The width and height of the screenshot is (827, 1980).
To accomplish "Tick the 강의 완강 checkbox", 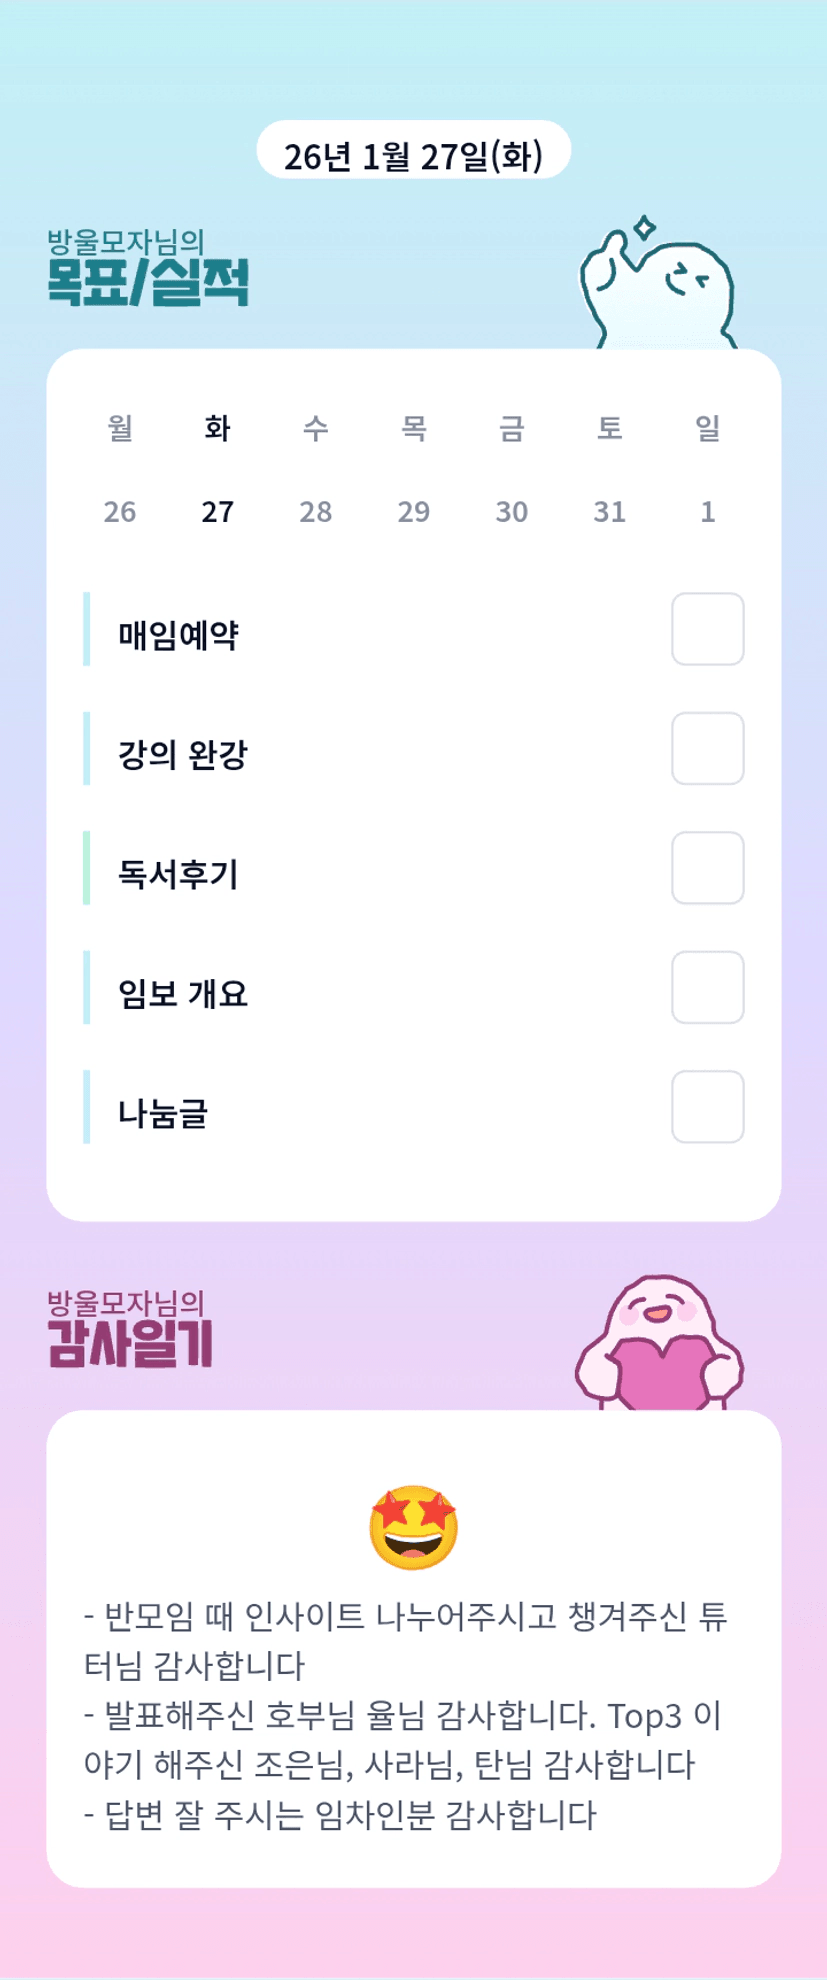I will tap(707, 749).
